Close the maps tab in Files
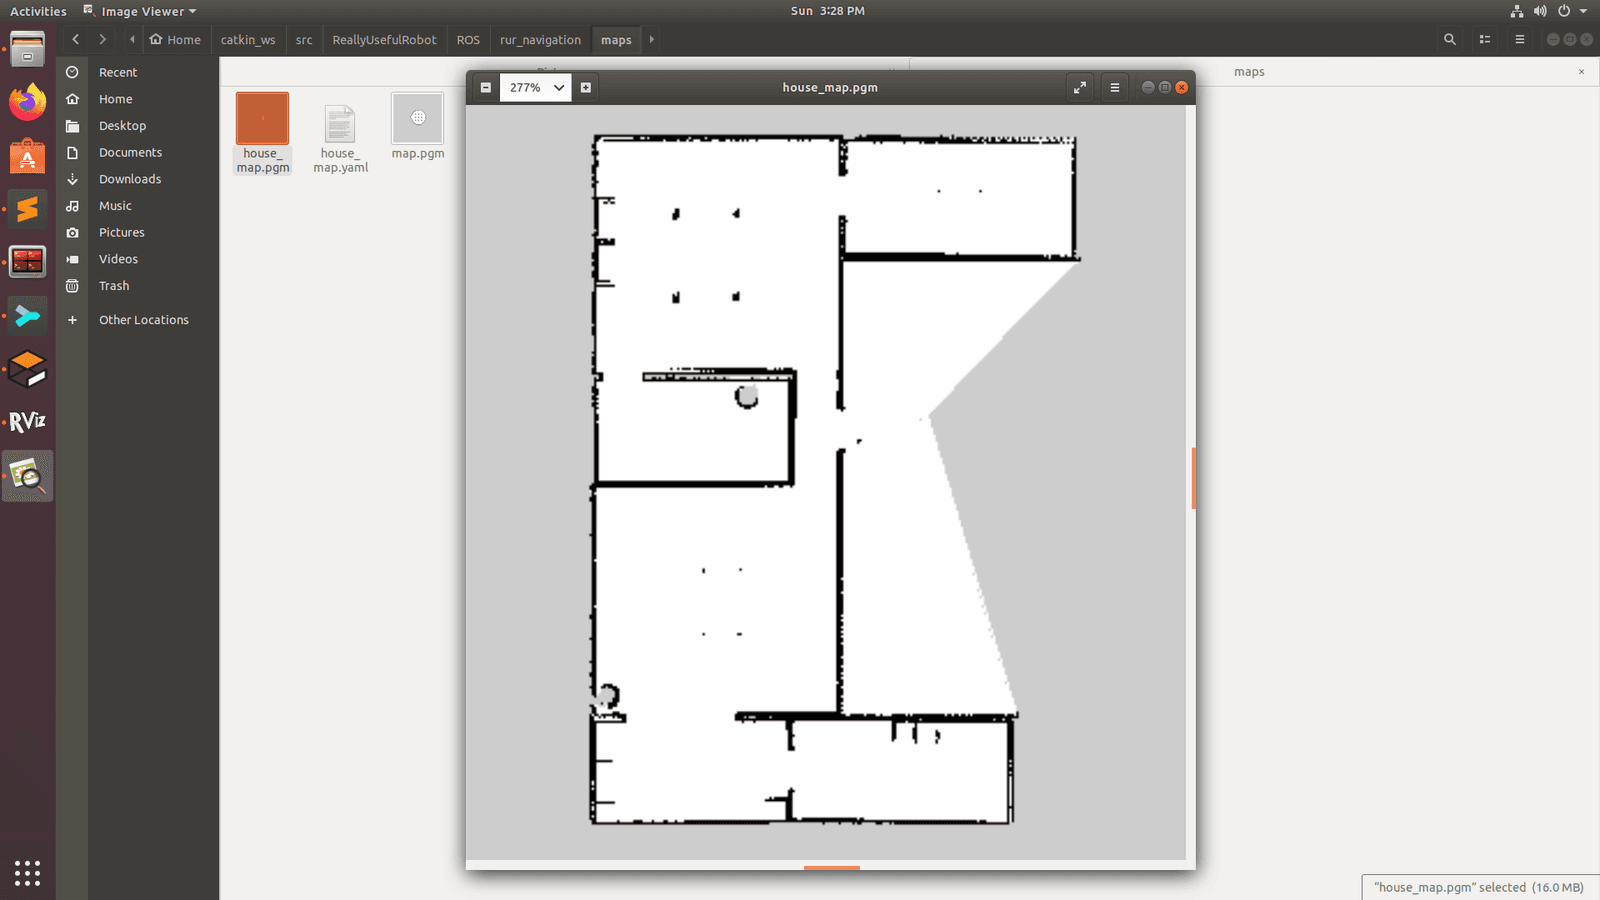 pyautogui.click(x=1581, y=72)
